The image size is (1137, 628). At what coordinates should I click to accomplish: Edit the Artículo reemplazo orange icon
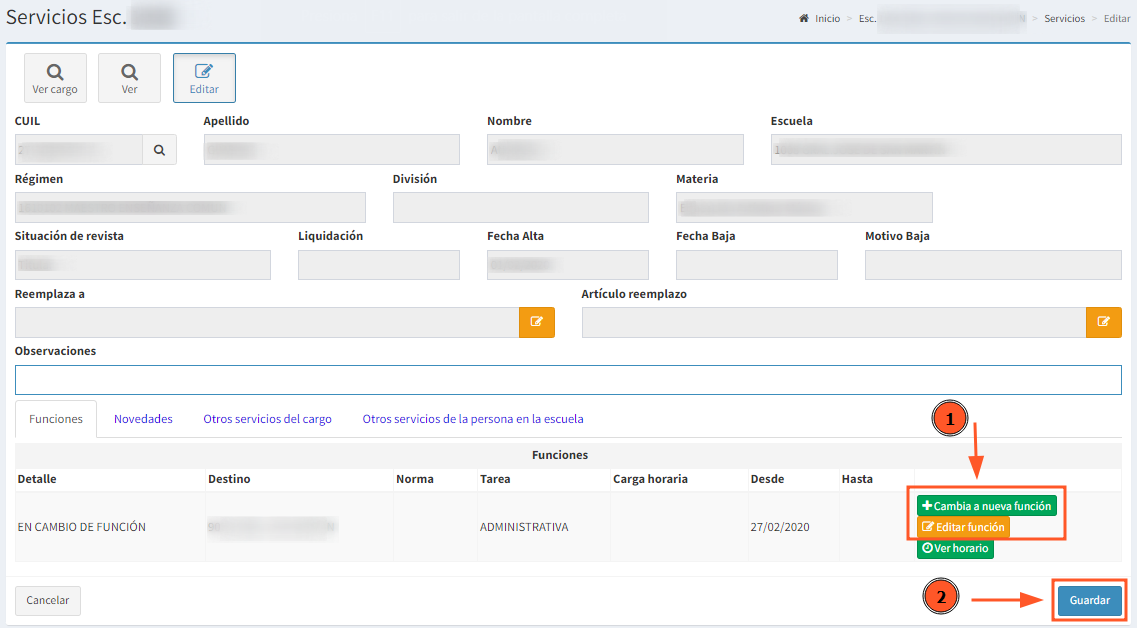(1104, 323)
